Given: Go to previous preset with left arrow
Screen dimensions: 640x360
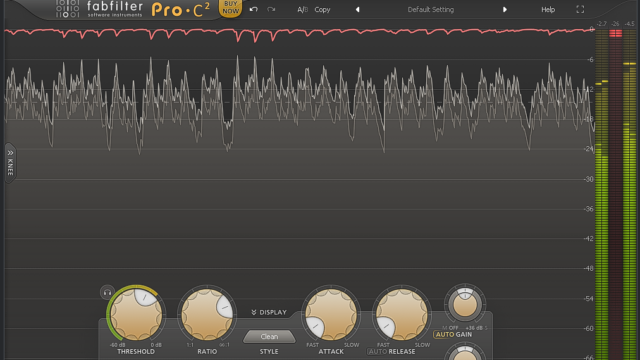Looking at the screenshot, I should pos(358,9).
